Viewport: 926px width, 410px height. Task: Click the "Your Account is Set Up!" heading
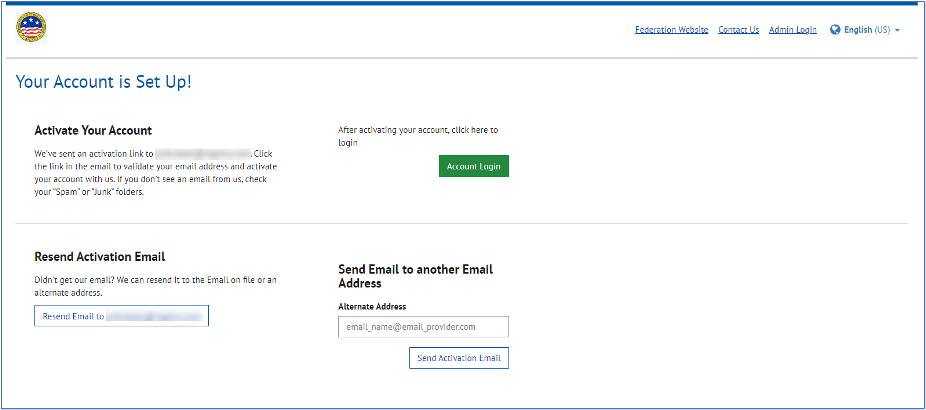[103, 81]
